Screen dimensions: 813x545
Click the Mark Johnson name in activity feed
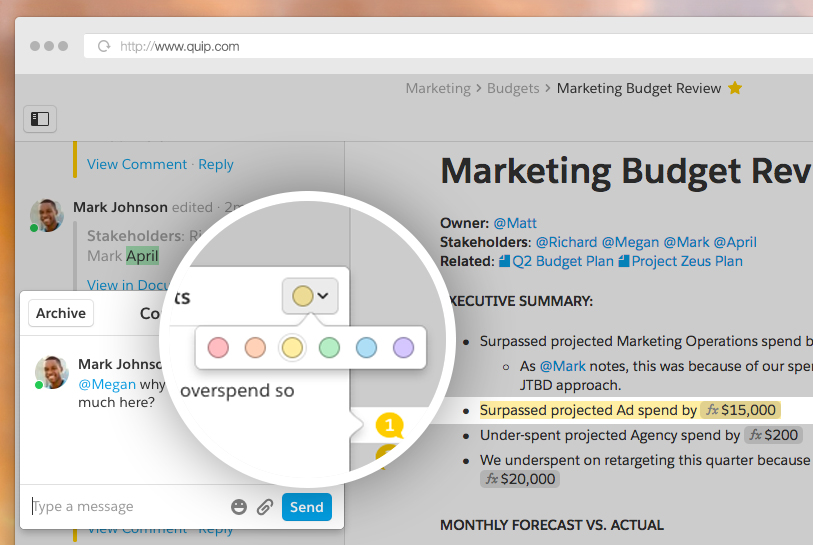pos(120,207)
